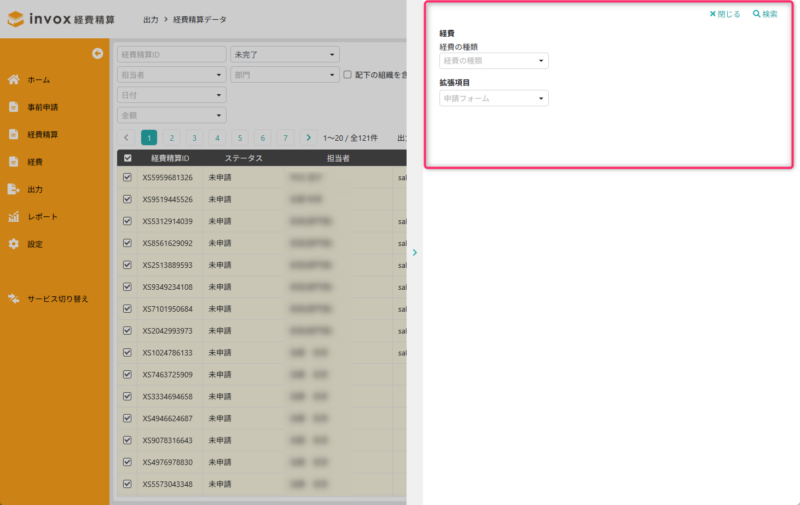Viewport: 800px width, 505px height.
Task: Click the ステータス column header
Action: point(243,158)
